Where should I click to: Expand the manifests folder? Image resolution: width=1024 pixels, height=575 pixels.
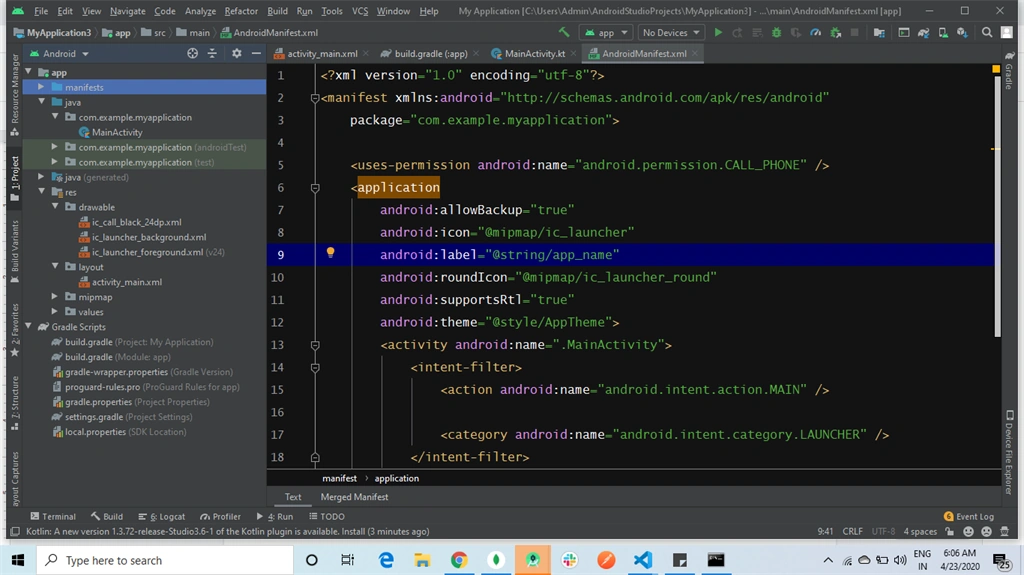41,87
